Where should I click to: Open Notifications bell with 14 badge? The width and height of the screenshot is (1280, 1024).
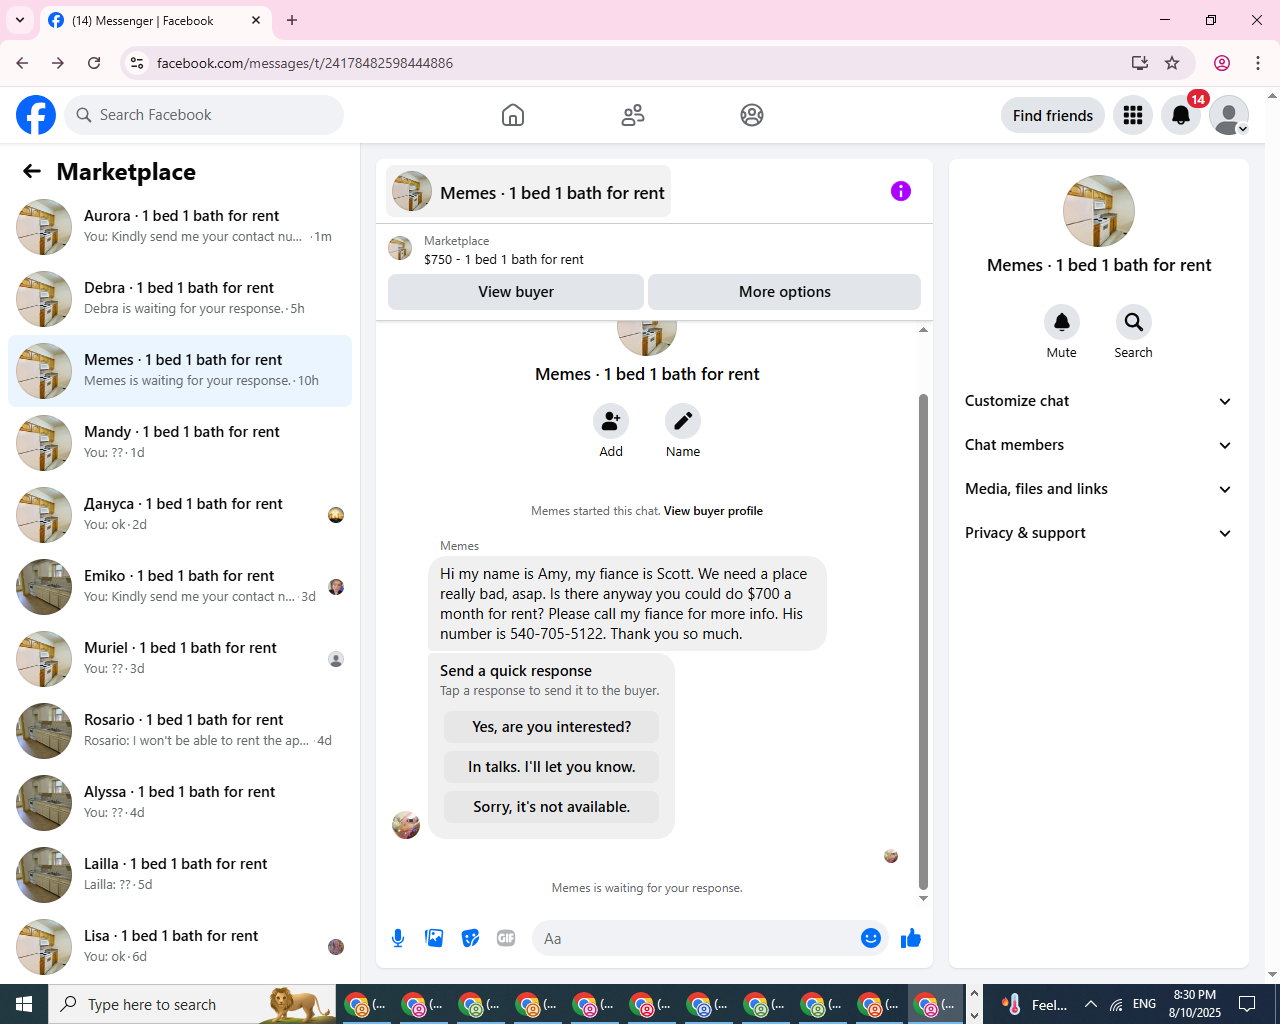1181,115
